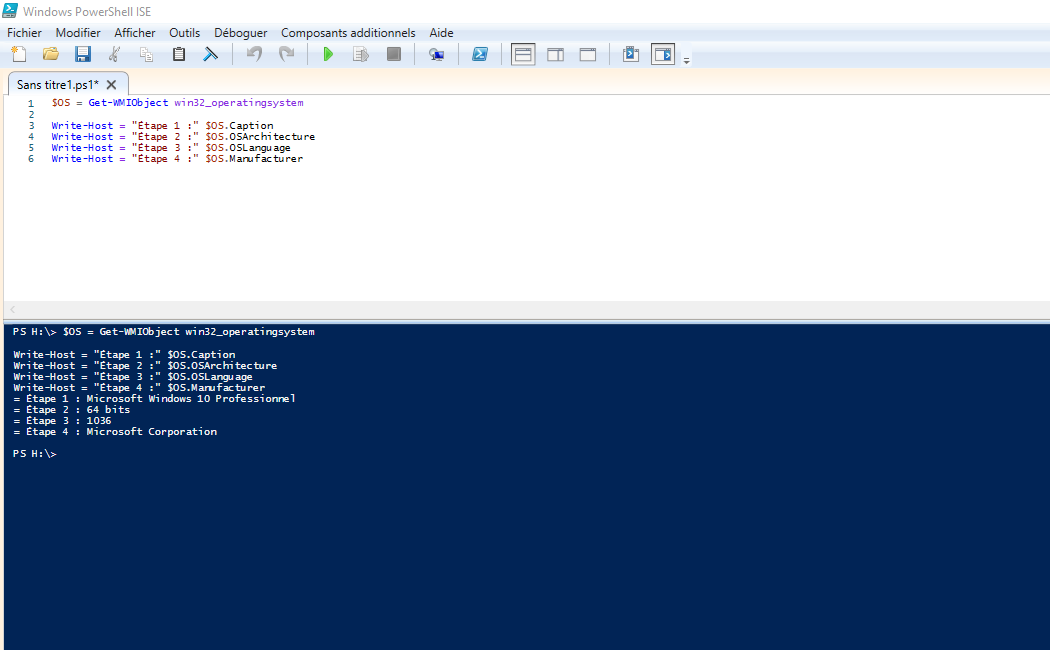Click the PowerShell ISE title bar icon
Viewport: 1050px width, 650px height.
click(x=10, y=11)
